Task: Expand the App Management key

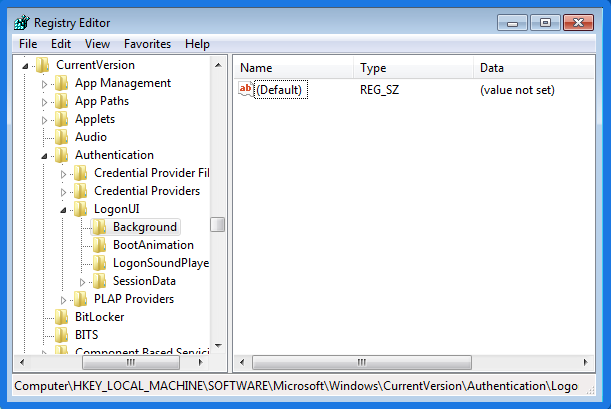Action: click(x=44, y=84)
